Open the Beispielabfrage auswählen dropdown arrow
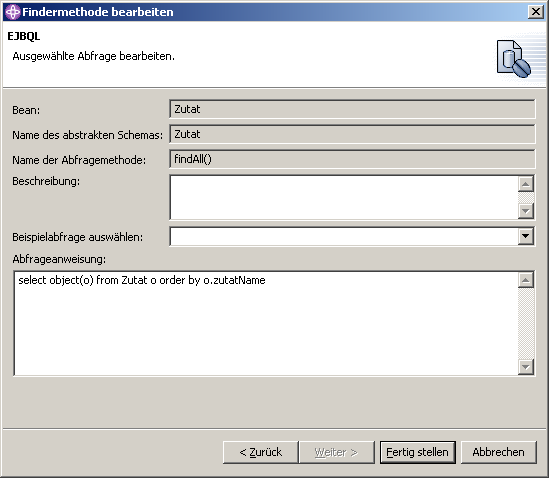The width and height of the screenshot is (549, 478). tap(526, 236)
